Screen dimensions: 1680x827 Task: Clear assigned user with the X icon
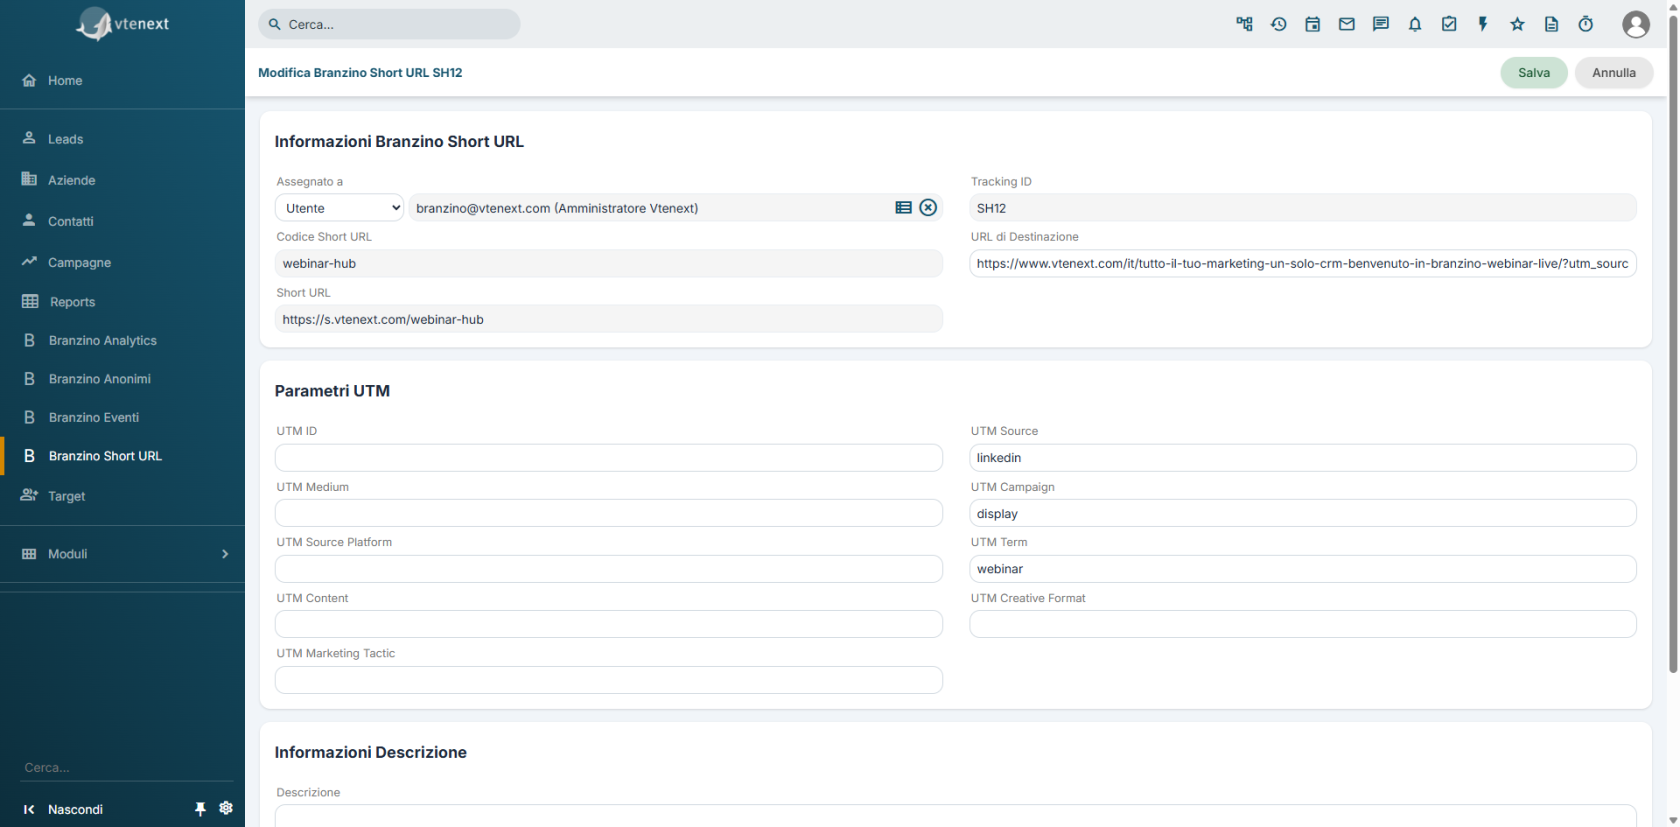coord(928,207)
